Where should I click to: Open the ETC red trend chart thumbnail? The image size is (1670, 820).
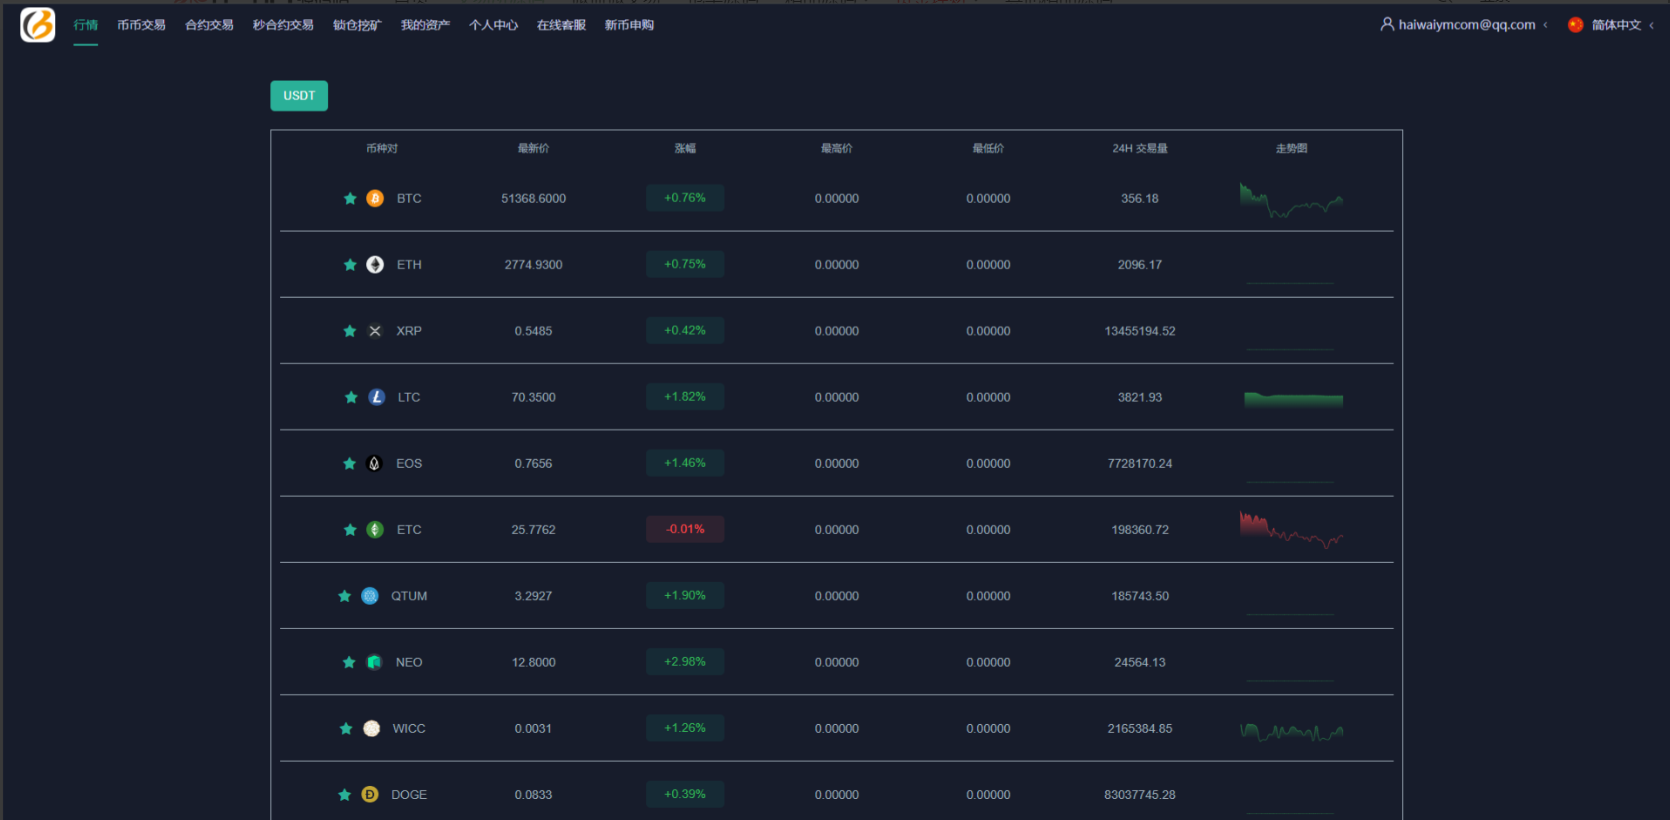click(1291, 530)
